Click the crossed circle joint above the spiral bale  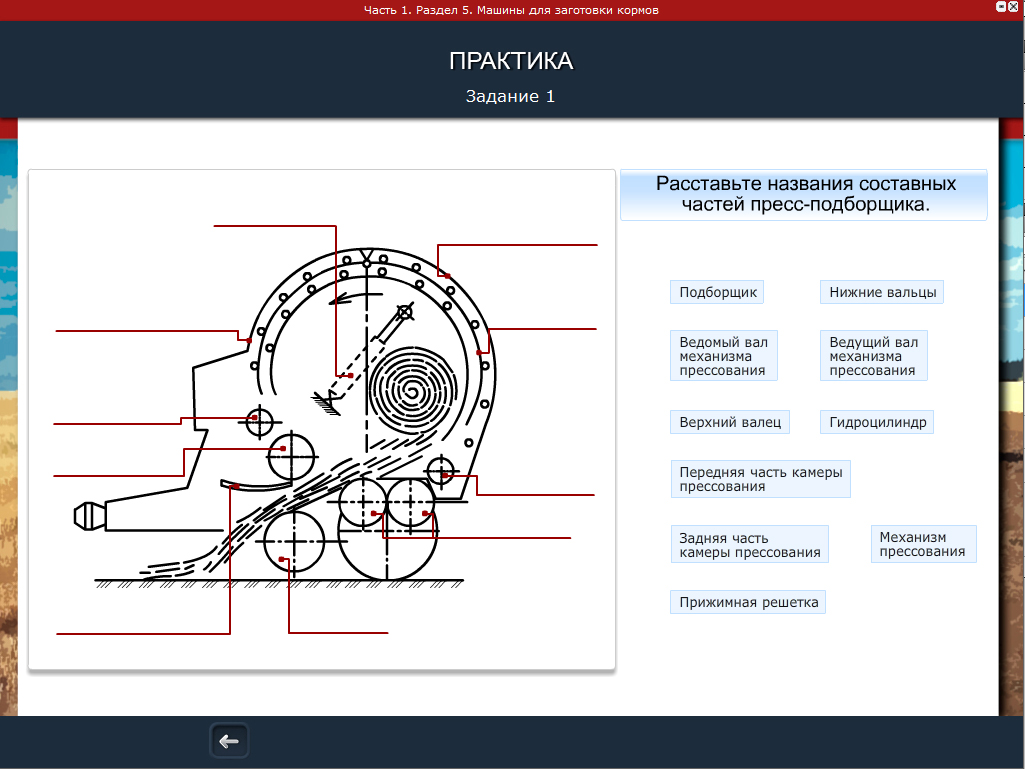click(405, 313)
